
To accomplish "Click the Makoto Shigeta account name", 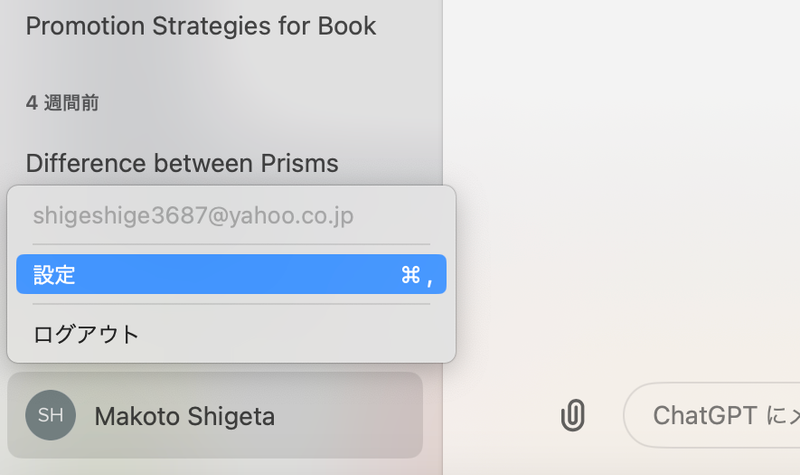I will (184, 416).
